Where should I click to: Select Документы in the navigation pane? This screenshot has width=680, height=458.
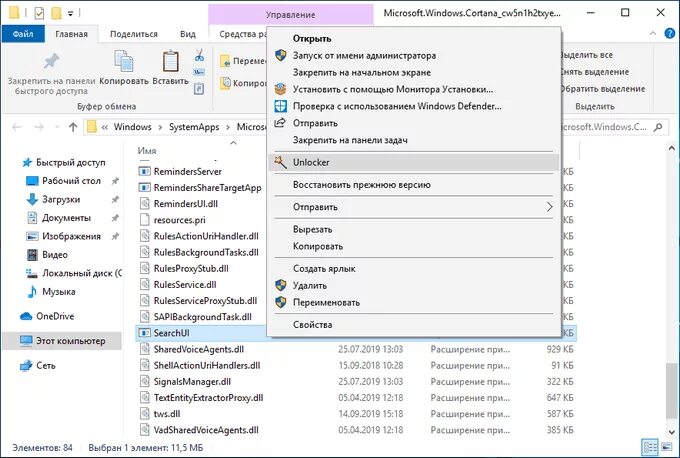click(x=66, y=218)
